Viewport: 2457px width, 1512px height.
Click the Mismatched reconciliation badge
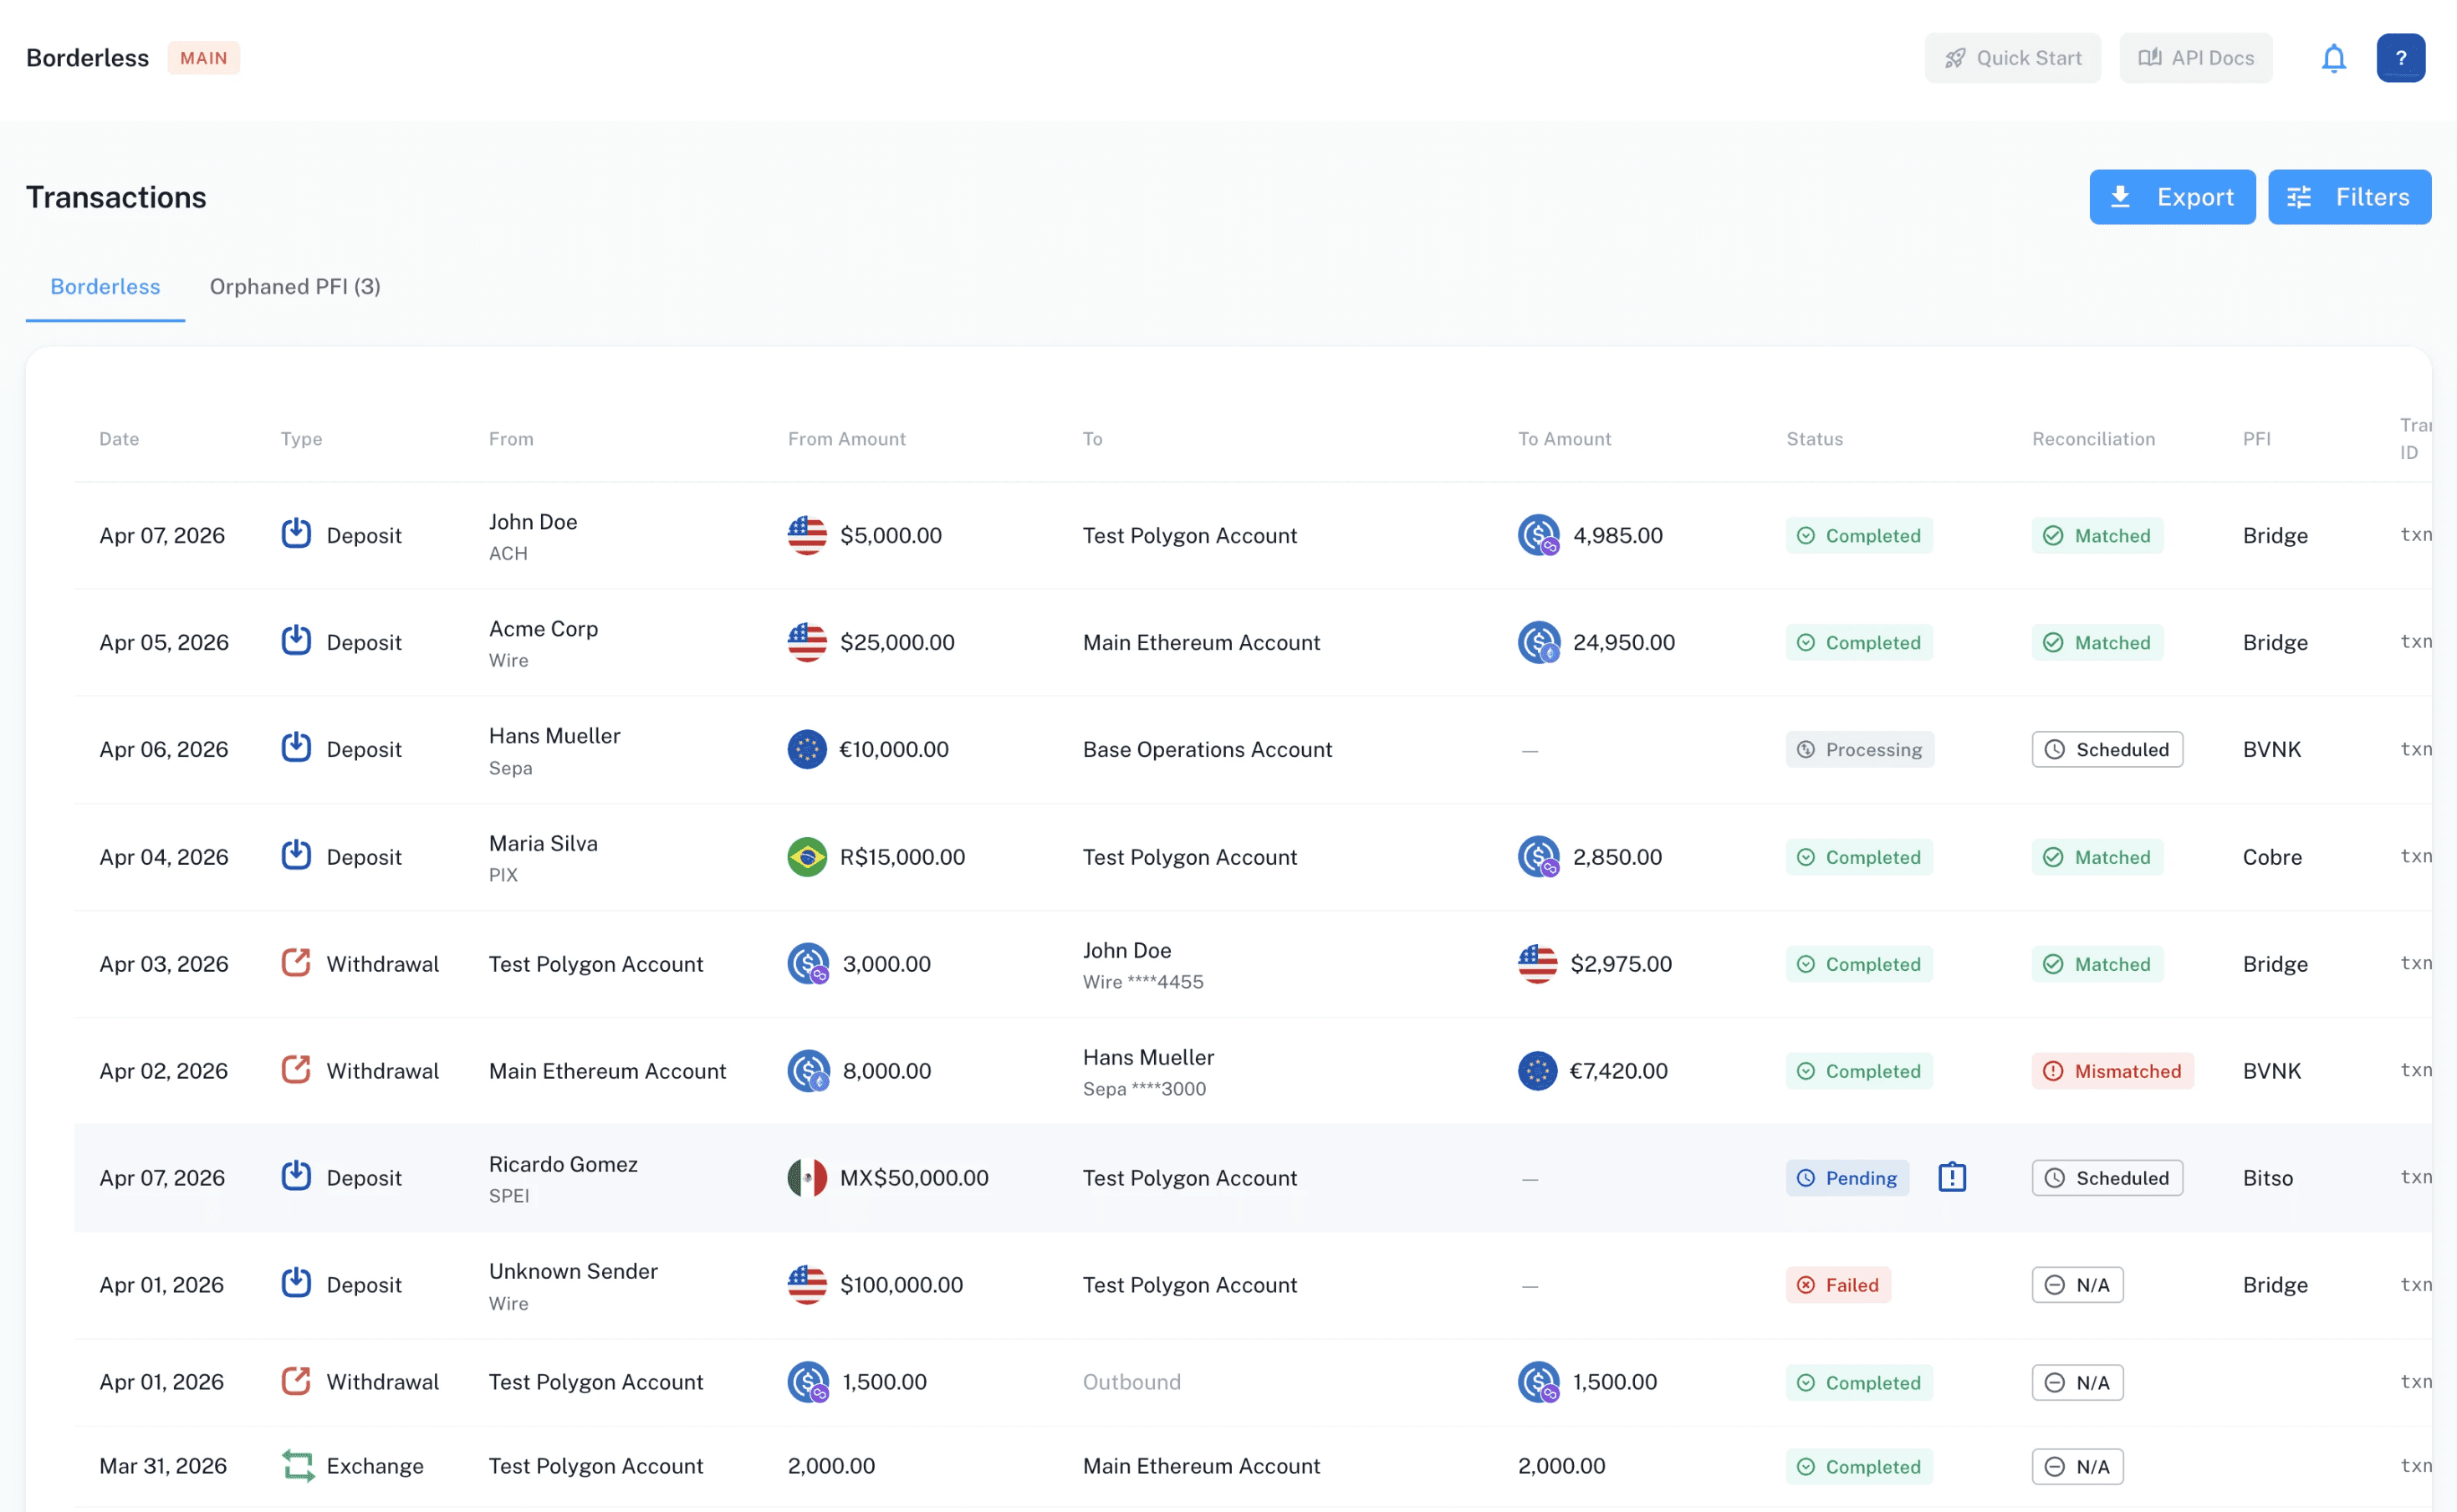(2112, 1070)
